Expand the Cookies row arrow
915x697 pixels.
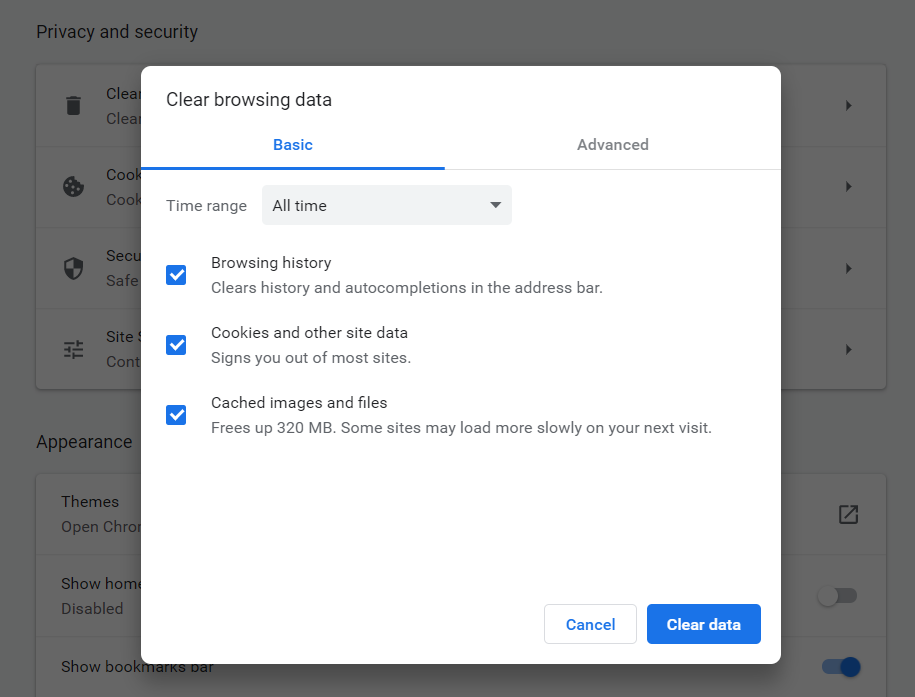(848, 187)
